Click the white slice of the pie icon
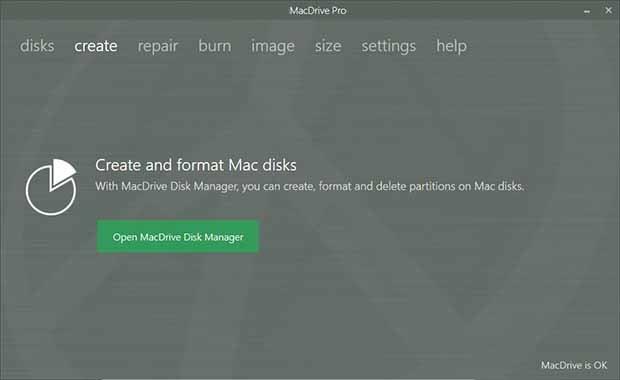Viewport: 620px width, 380px height. 62,172
